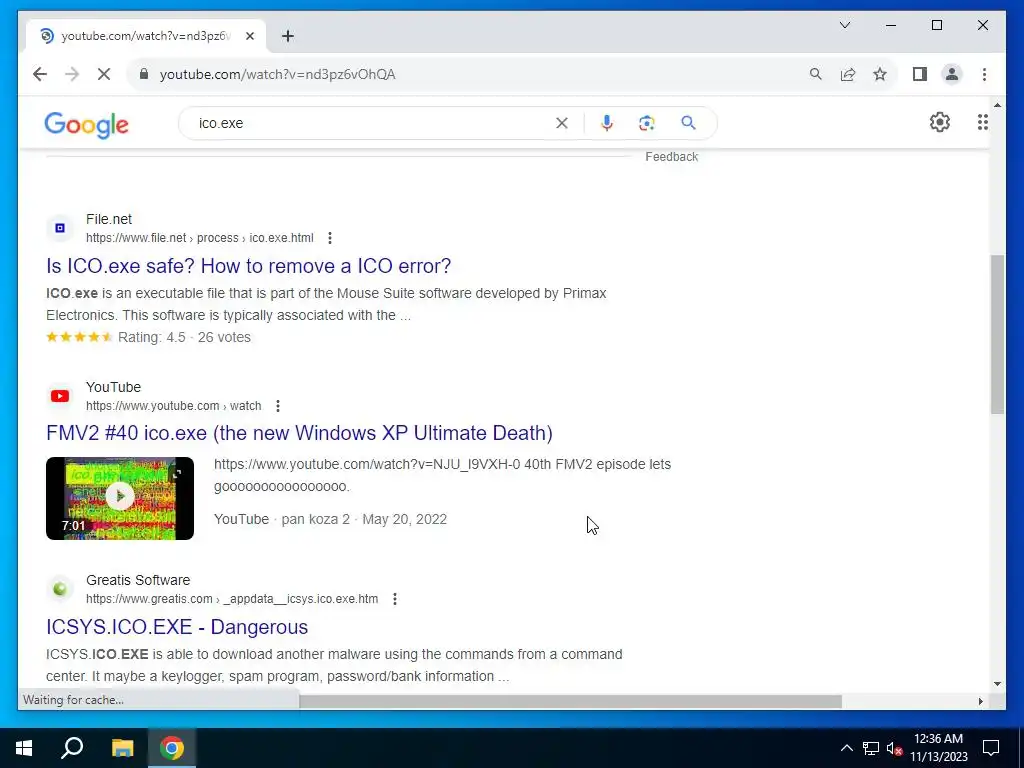Screen dimensions: 1024x768
Task: Open the tab search dropdown
Action: tap(844, 25)
